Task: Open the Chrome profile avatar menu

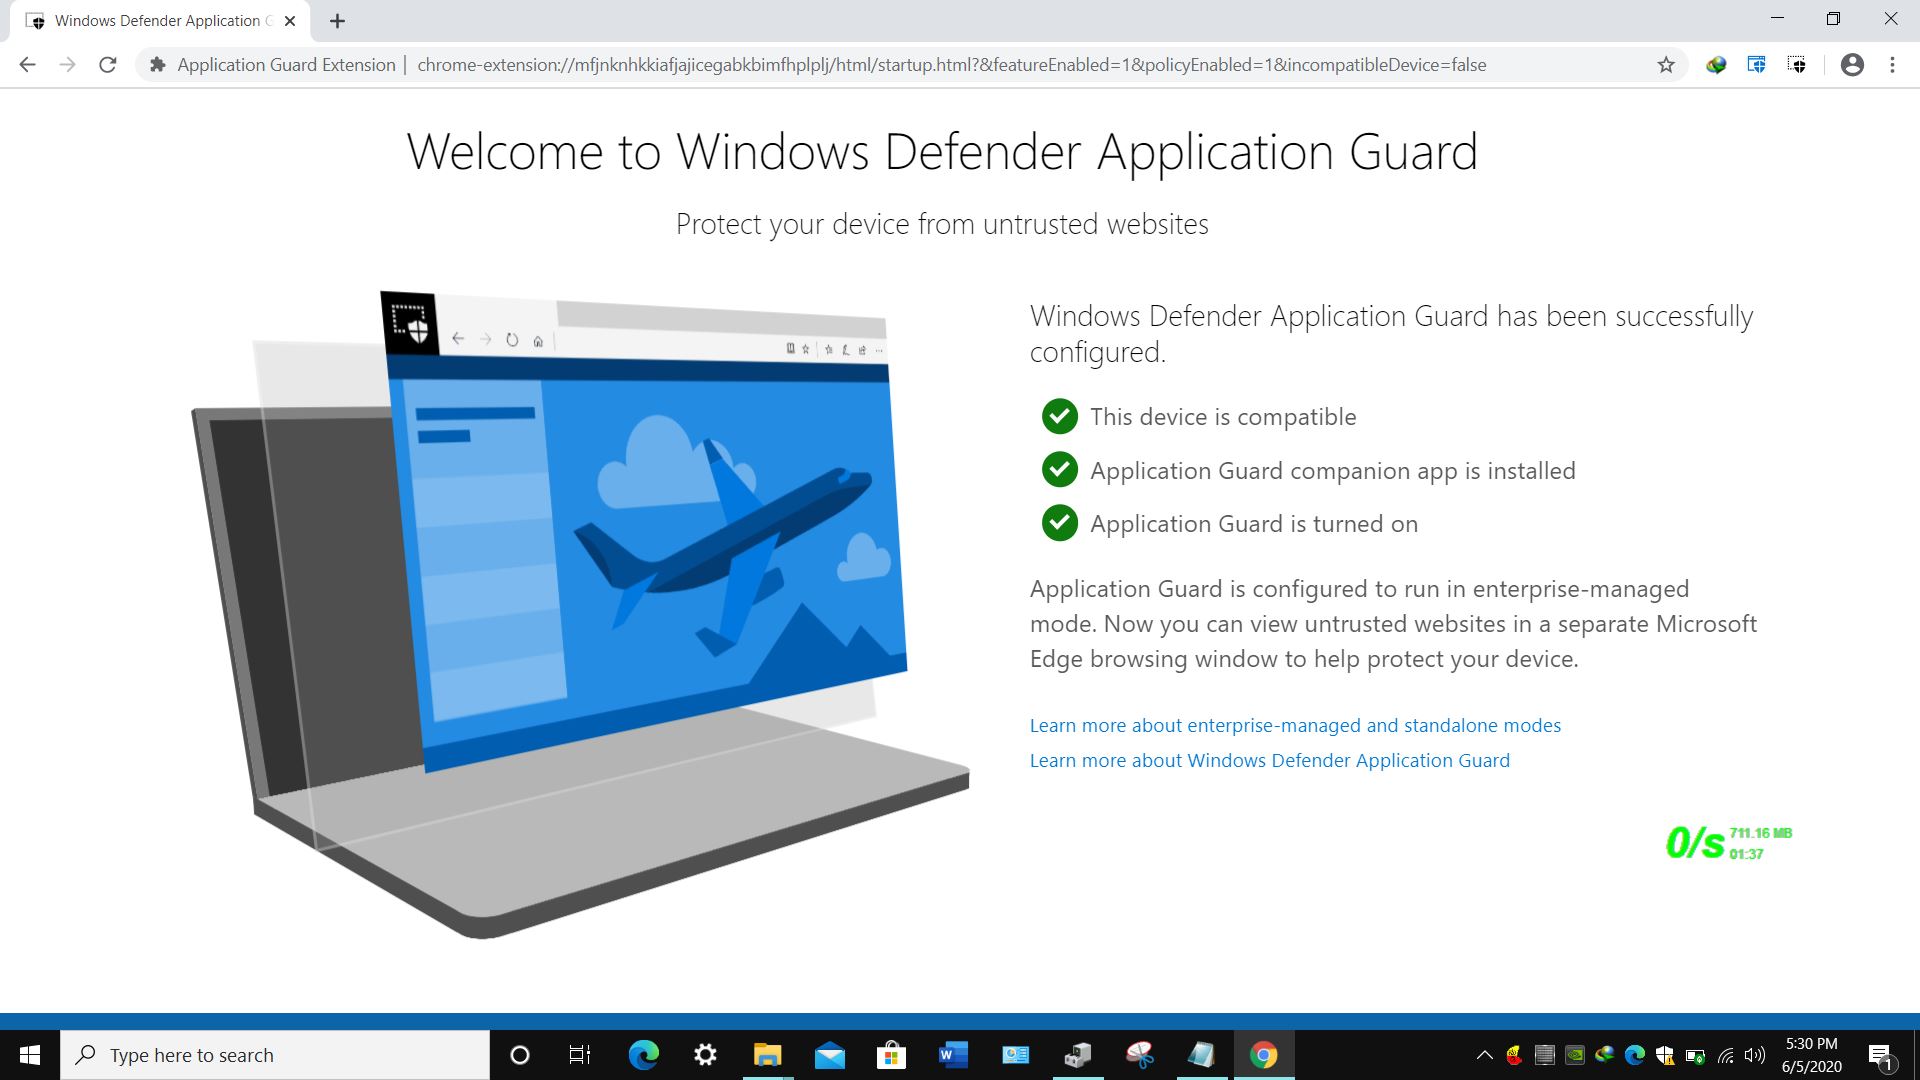Action: (1852, 65)
